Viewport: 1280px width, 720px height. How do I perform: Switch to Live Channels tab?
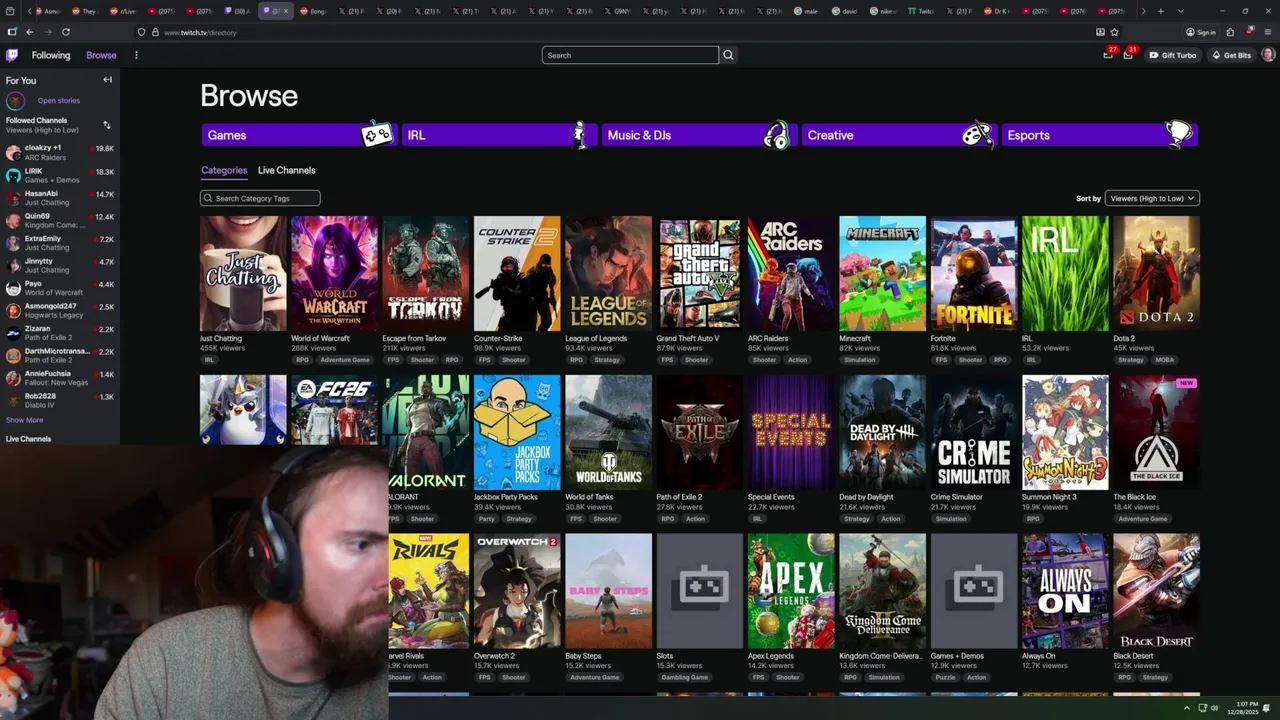(286, 170)
